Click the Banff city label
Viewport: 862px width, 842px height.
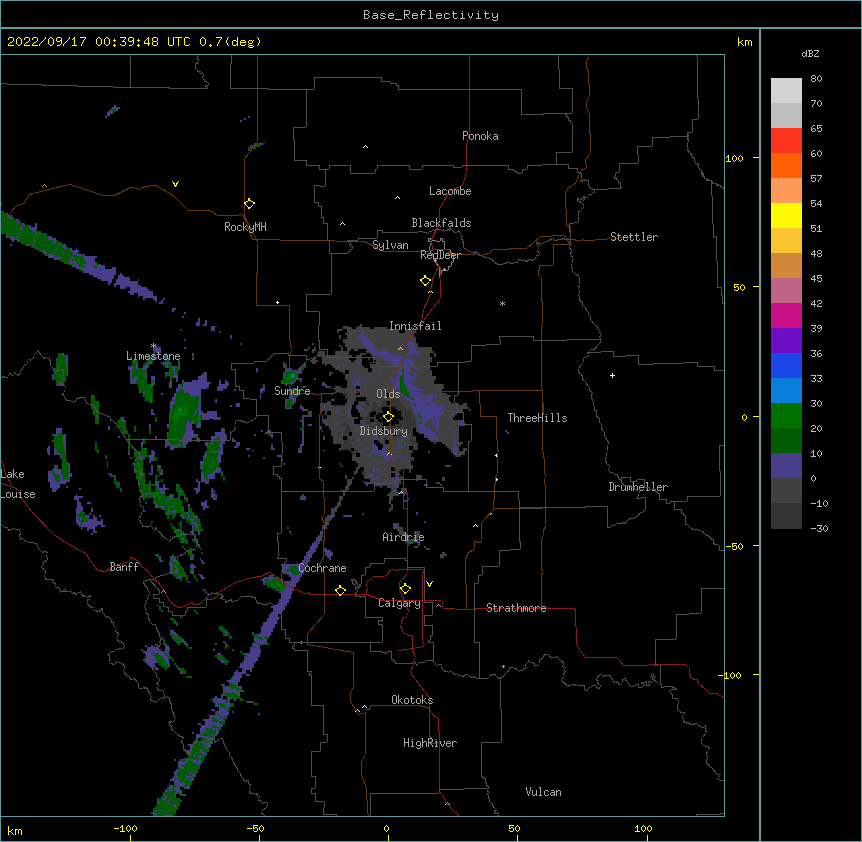point(124,567)
